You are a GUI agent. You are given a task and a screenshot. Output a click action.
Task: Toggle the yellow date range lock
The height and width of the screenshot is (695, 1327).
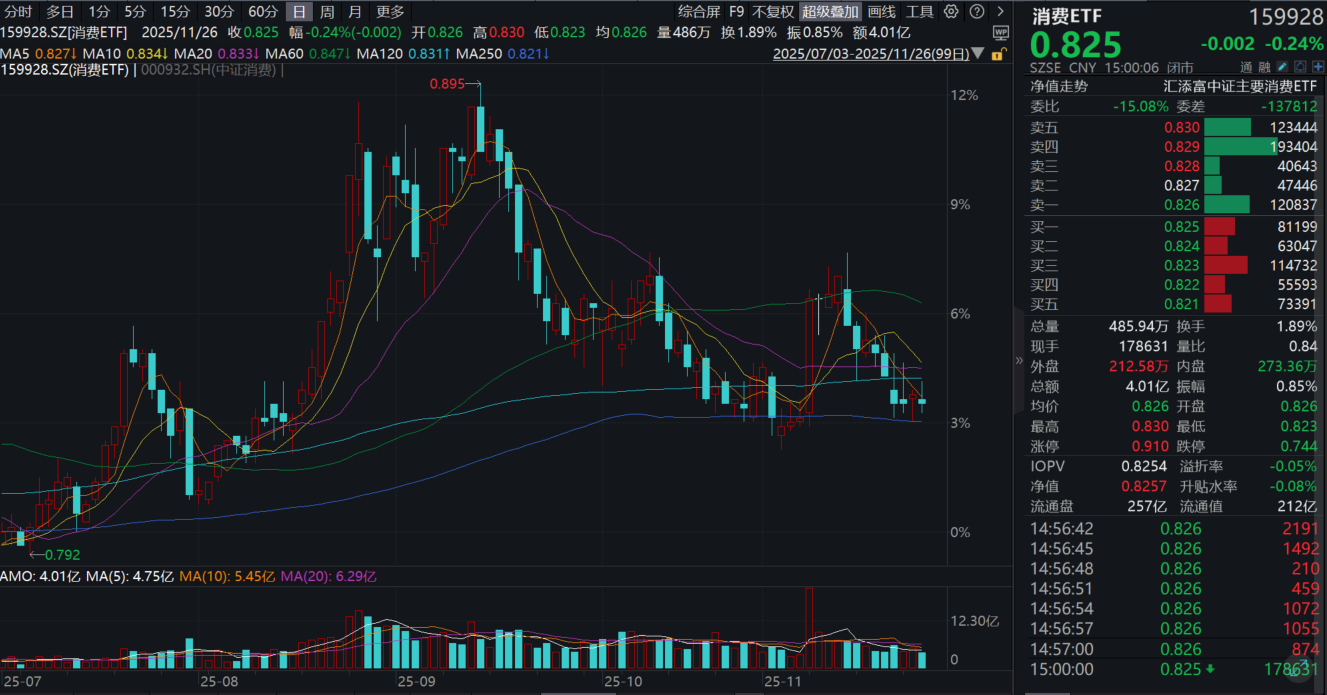tap(999, 54)
